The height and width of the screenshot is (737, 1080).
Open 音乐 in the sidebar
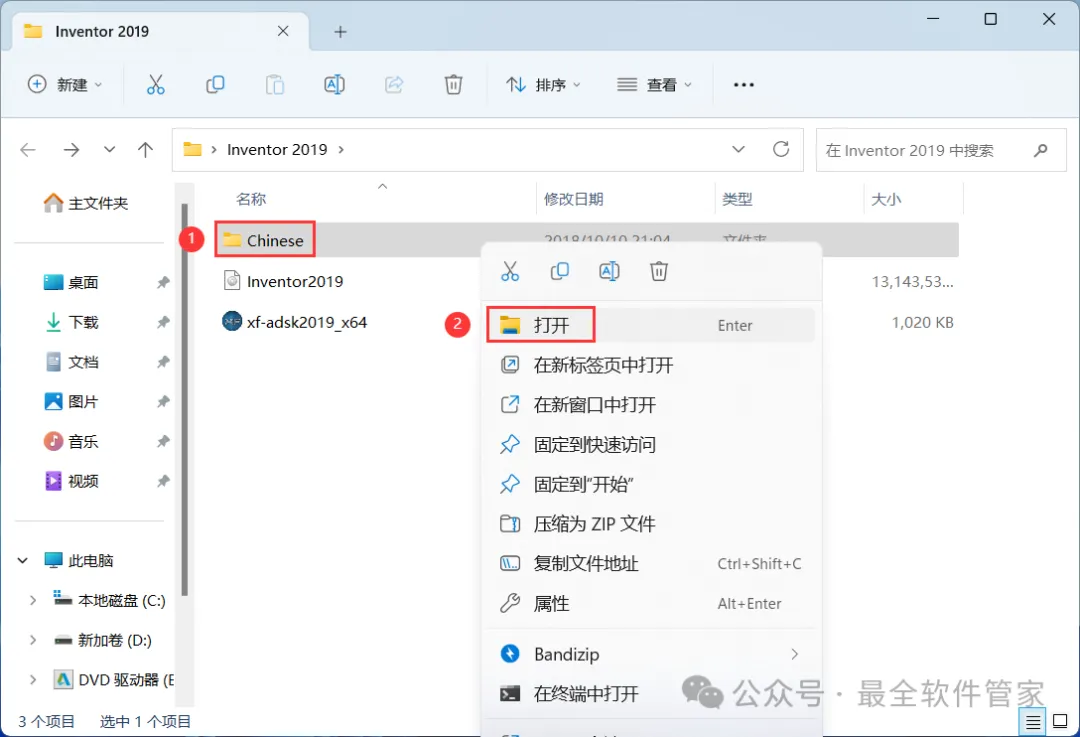[72, 442]
